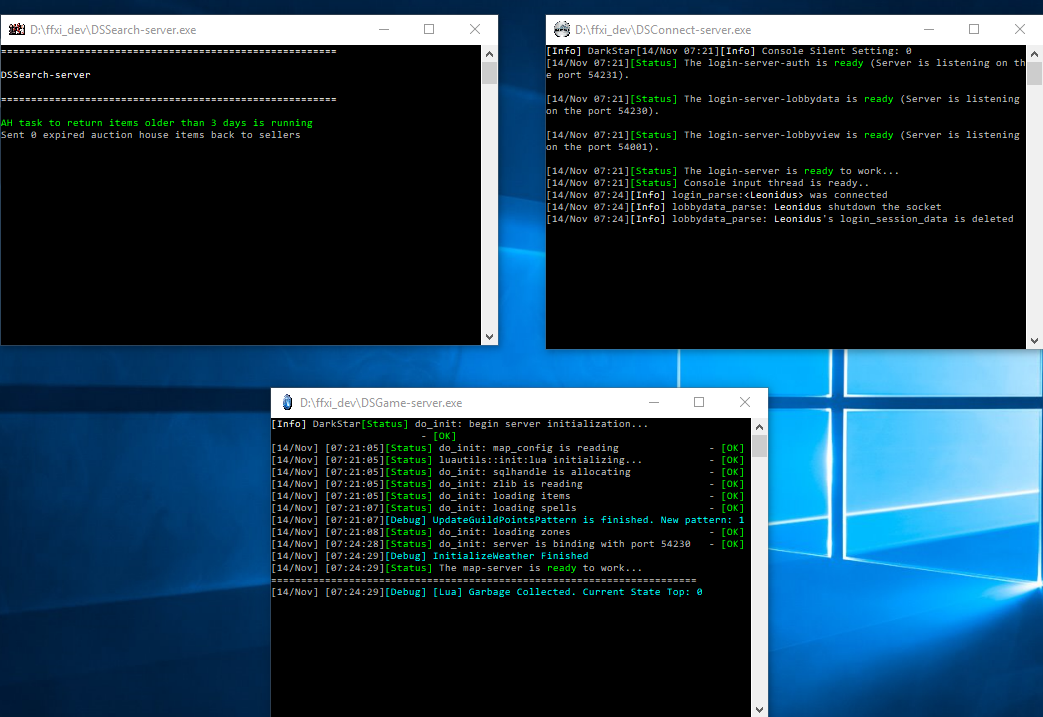Close the DSConnect-server console window
This screenshot has width=1043, height=717.
coord(1019,30)
